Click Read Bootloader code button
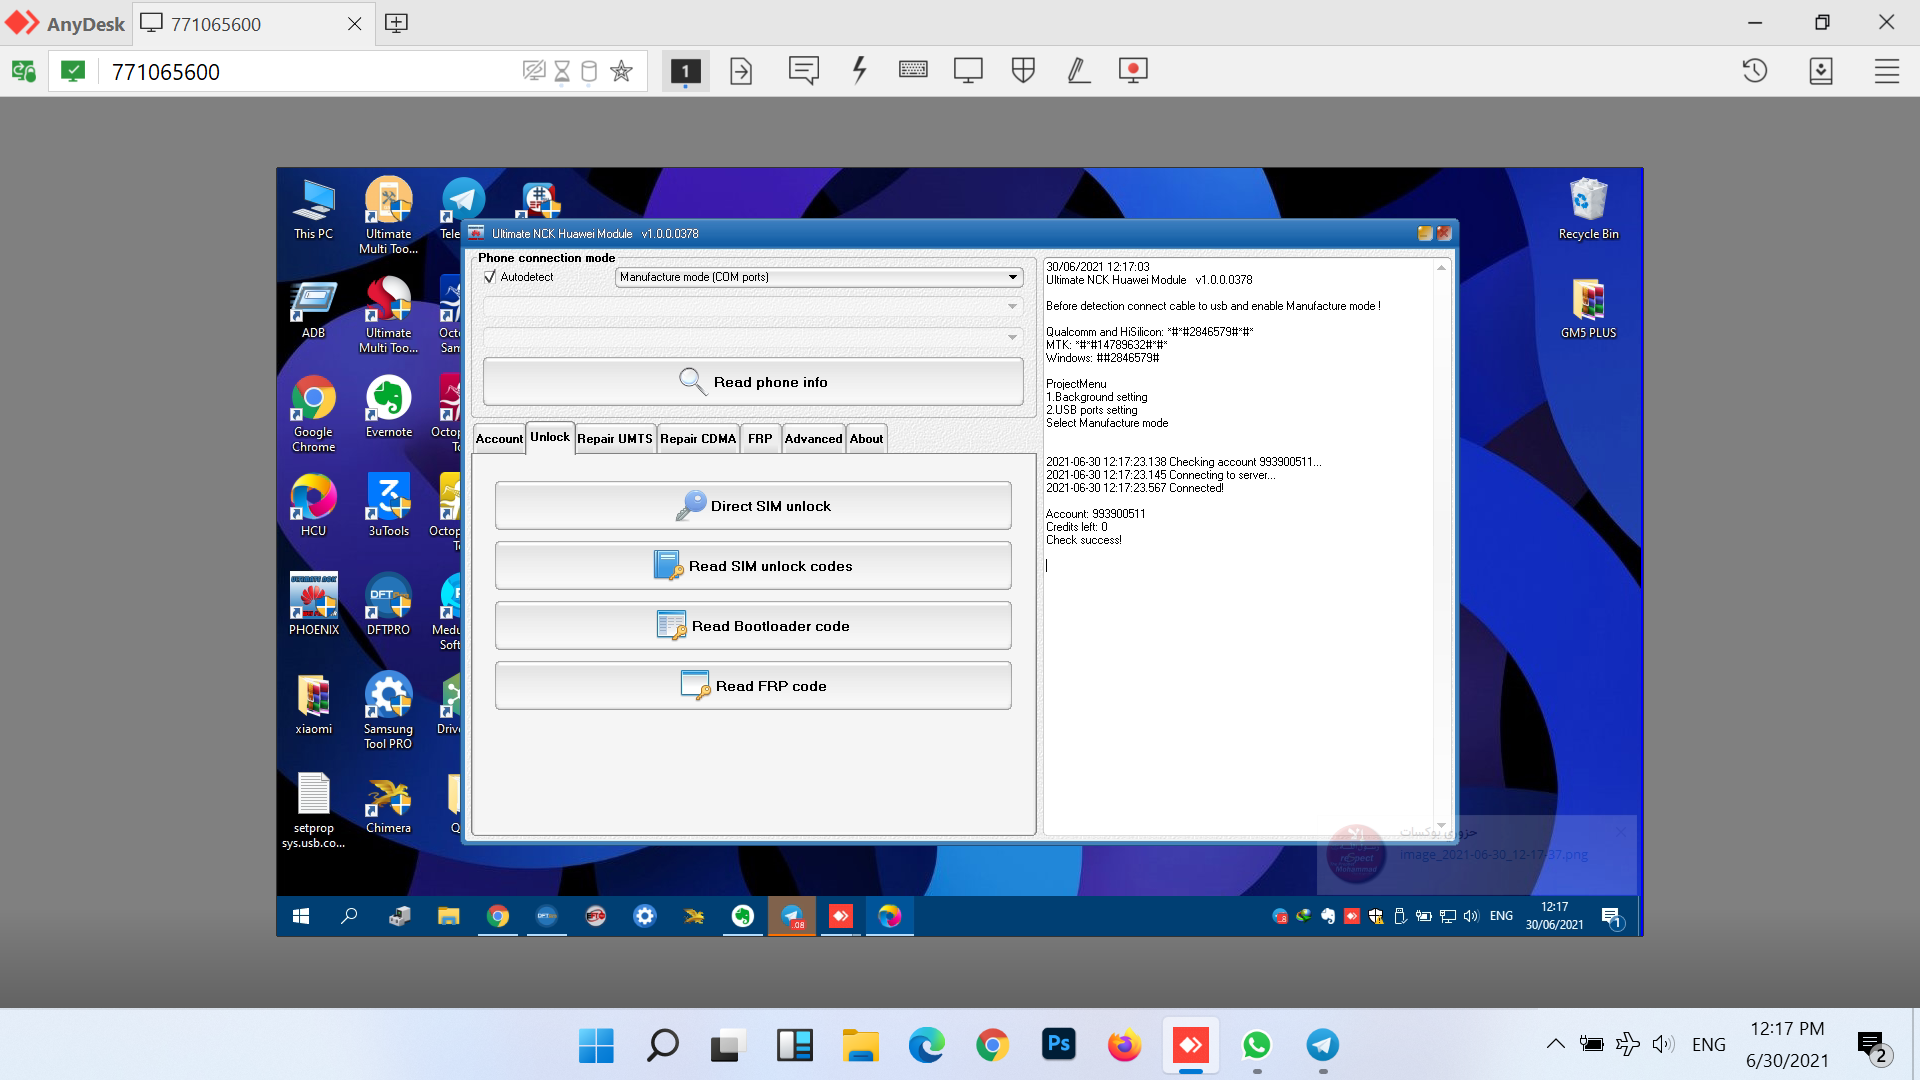 (753, 626)
